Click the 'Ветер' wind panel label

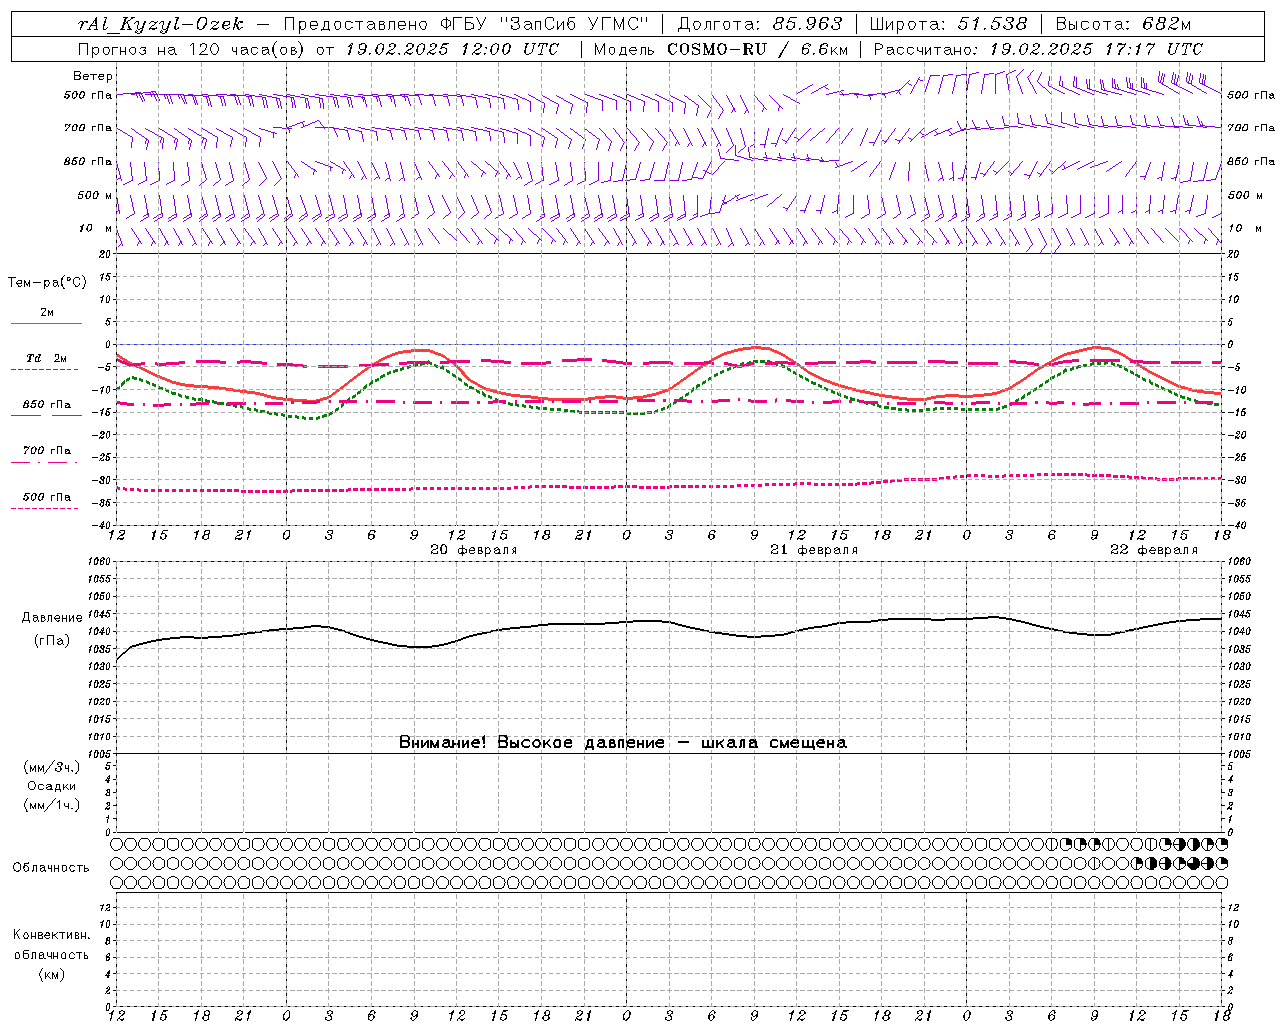pyautogui.click(x=93, y=76)
